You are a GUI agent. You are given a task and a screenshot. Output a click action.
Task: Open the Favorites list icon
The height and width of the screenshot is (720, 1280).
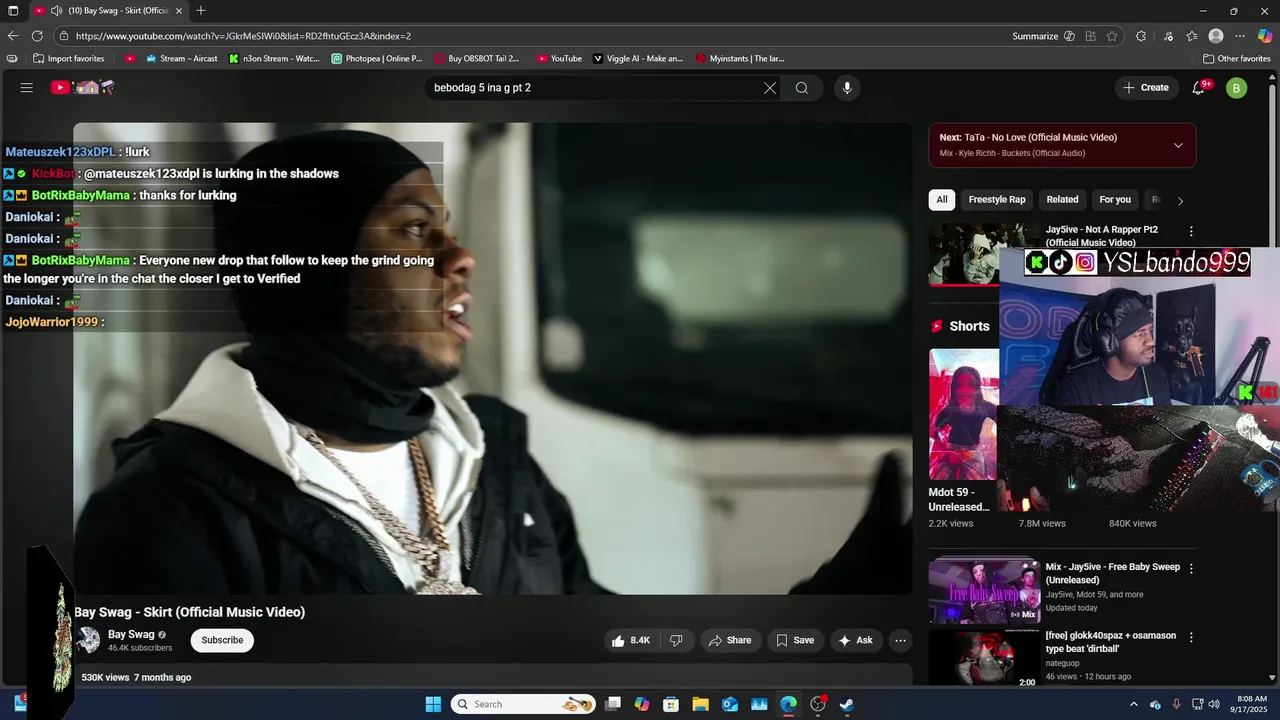(x=1192, y=36)
